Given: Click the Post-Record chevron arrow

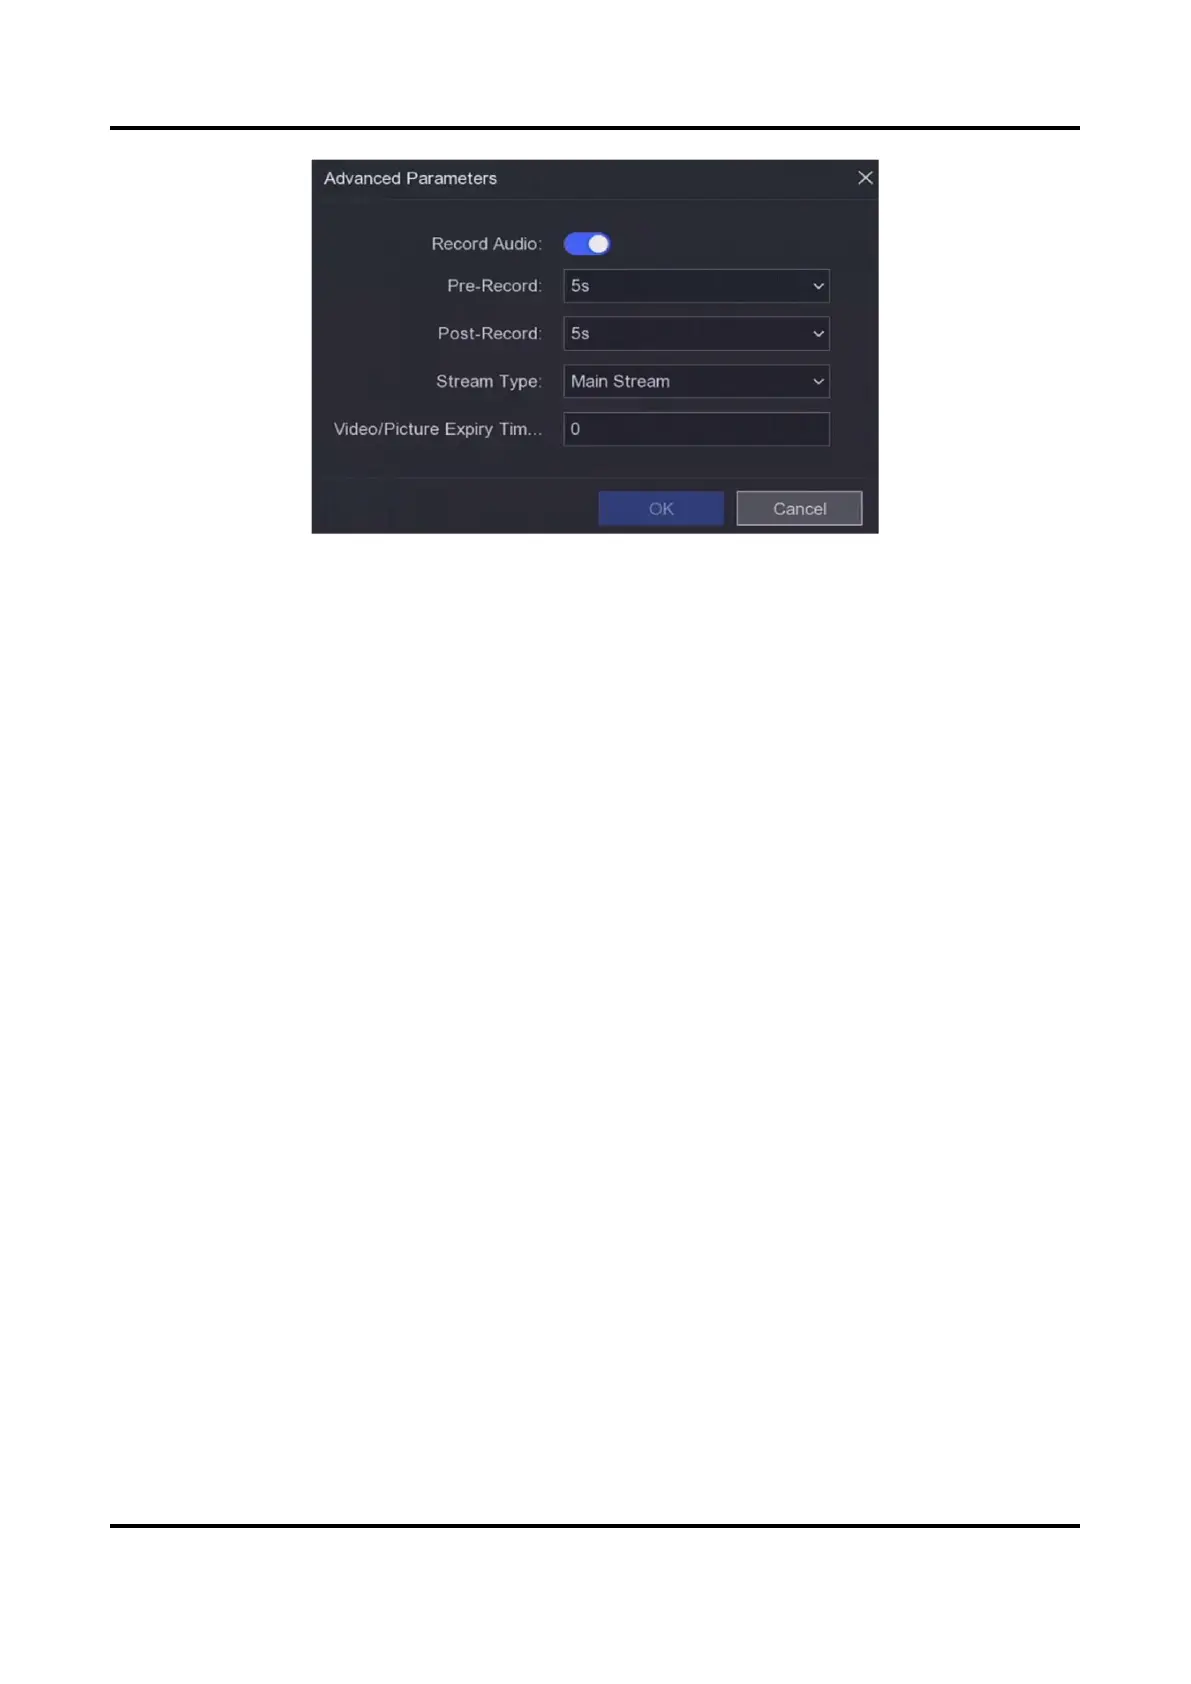Looking at the screenshot, I should [818, 334].
